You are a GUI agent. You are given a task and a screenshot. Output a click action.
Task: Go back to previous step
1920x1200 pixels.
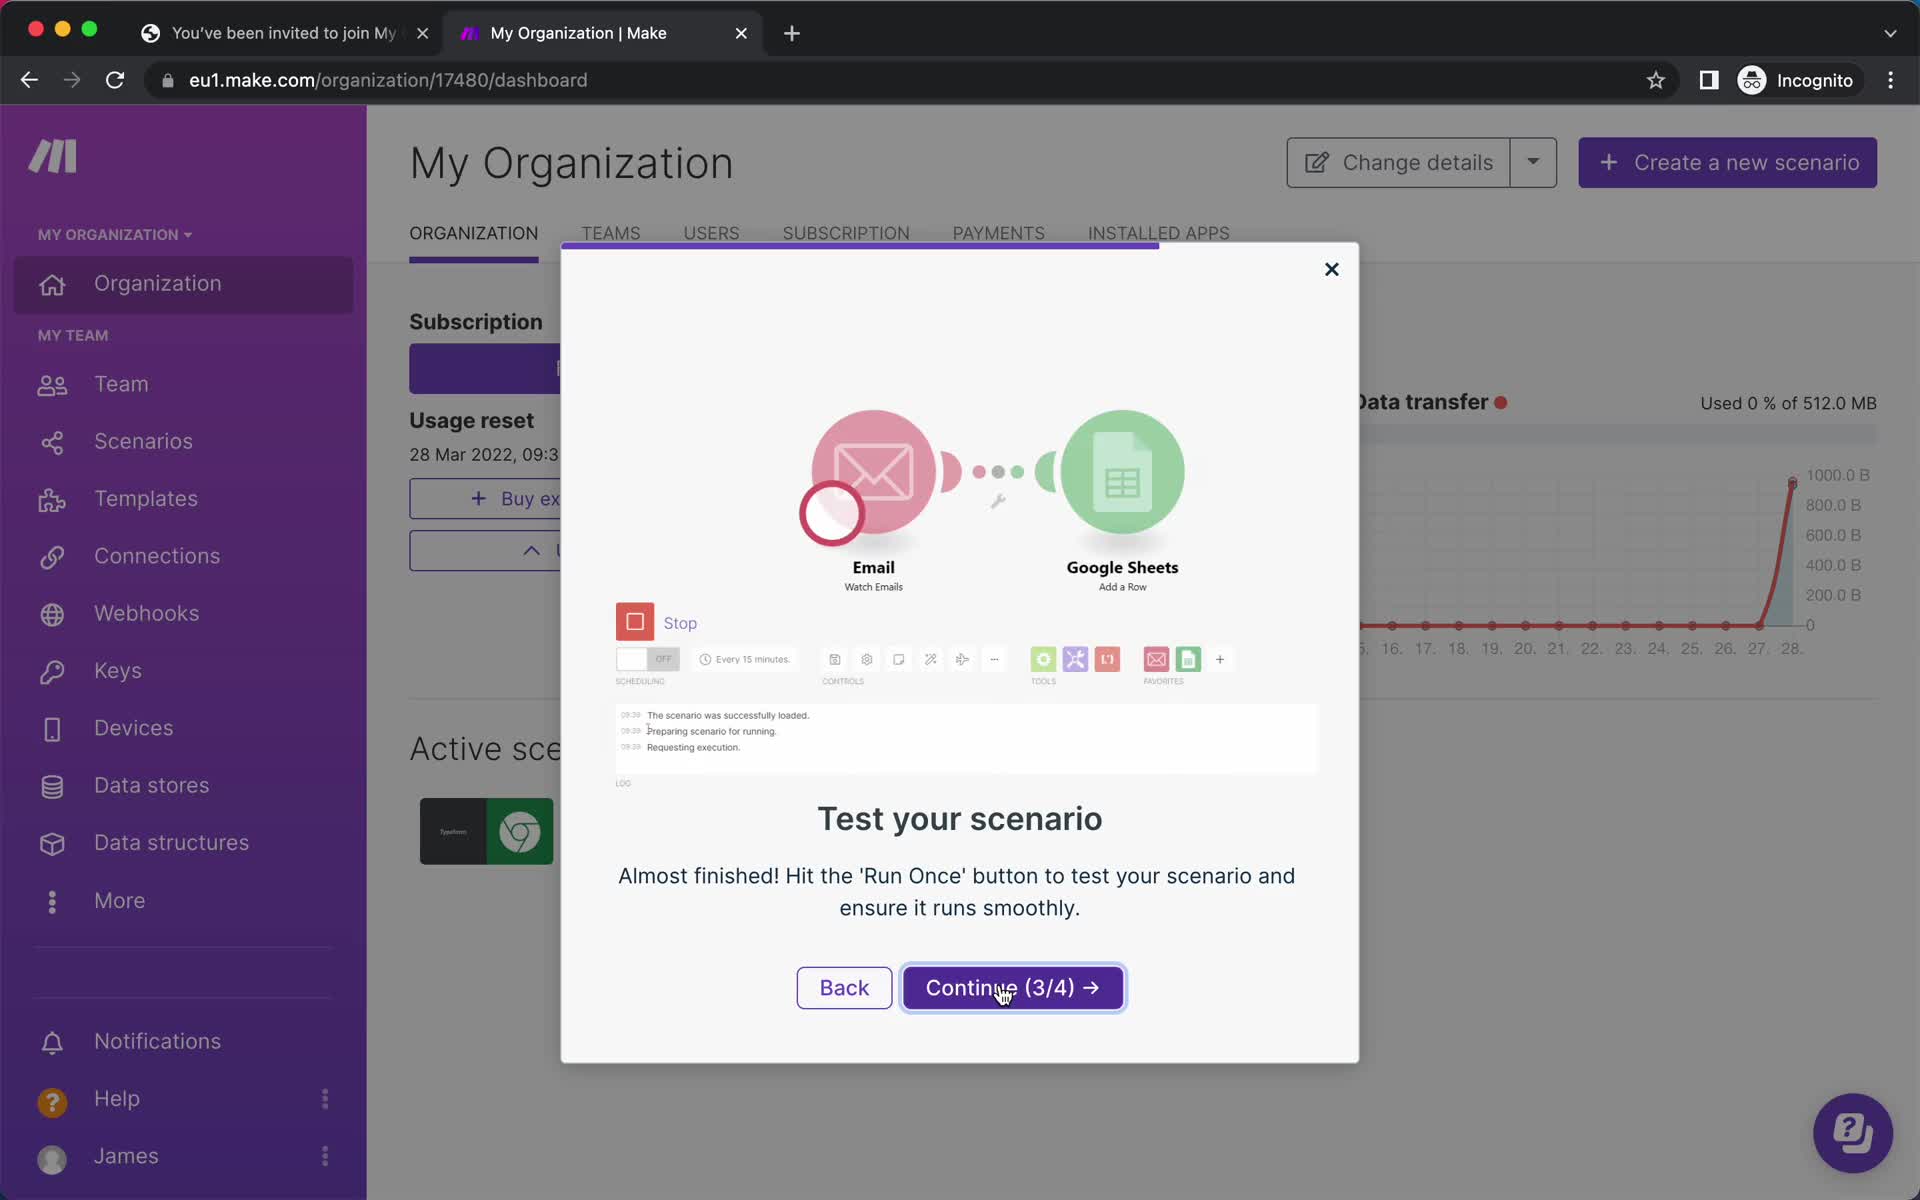click(x=843, y=987)
